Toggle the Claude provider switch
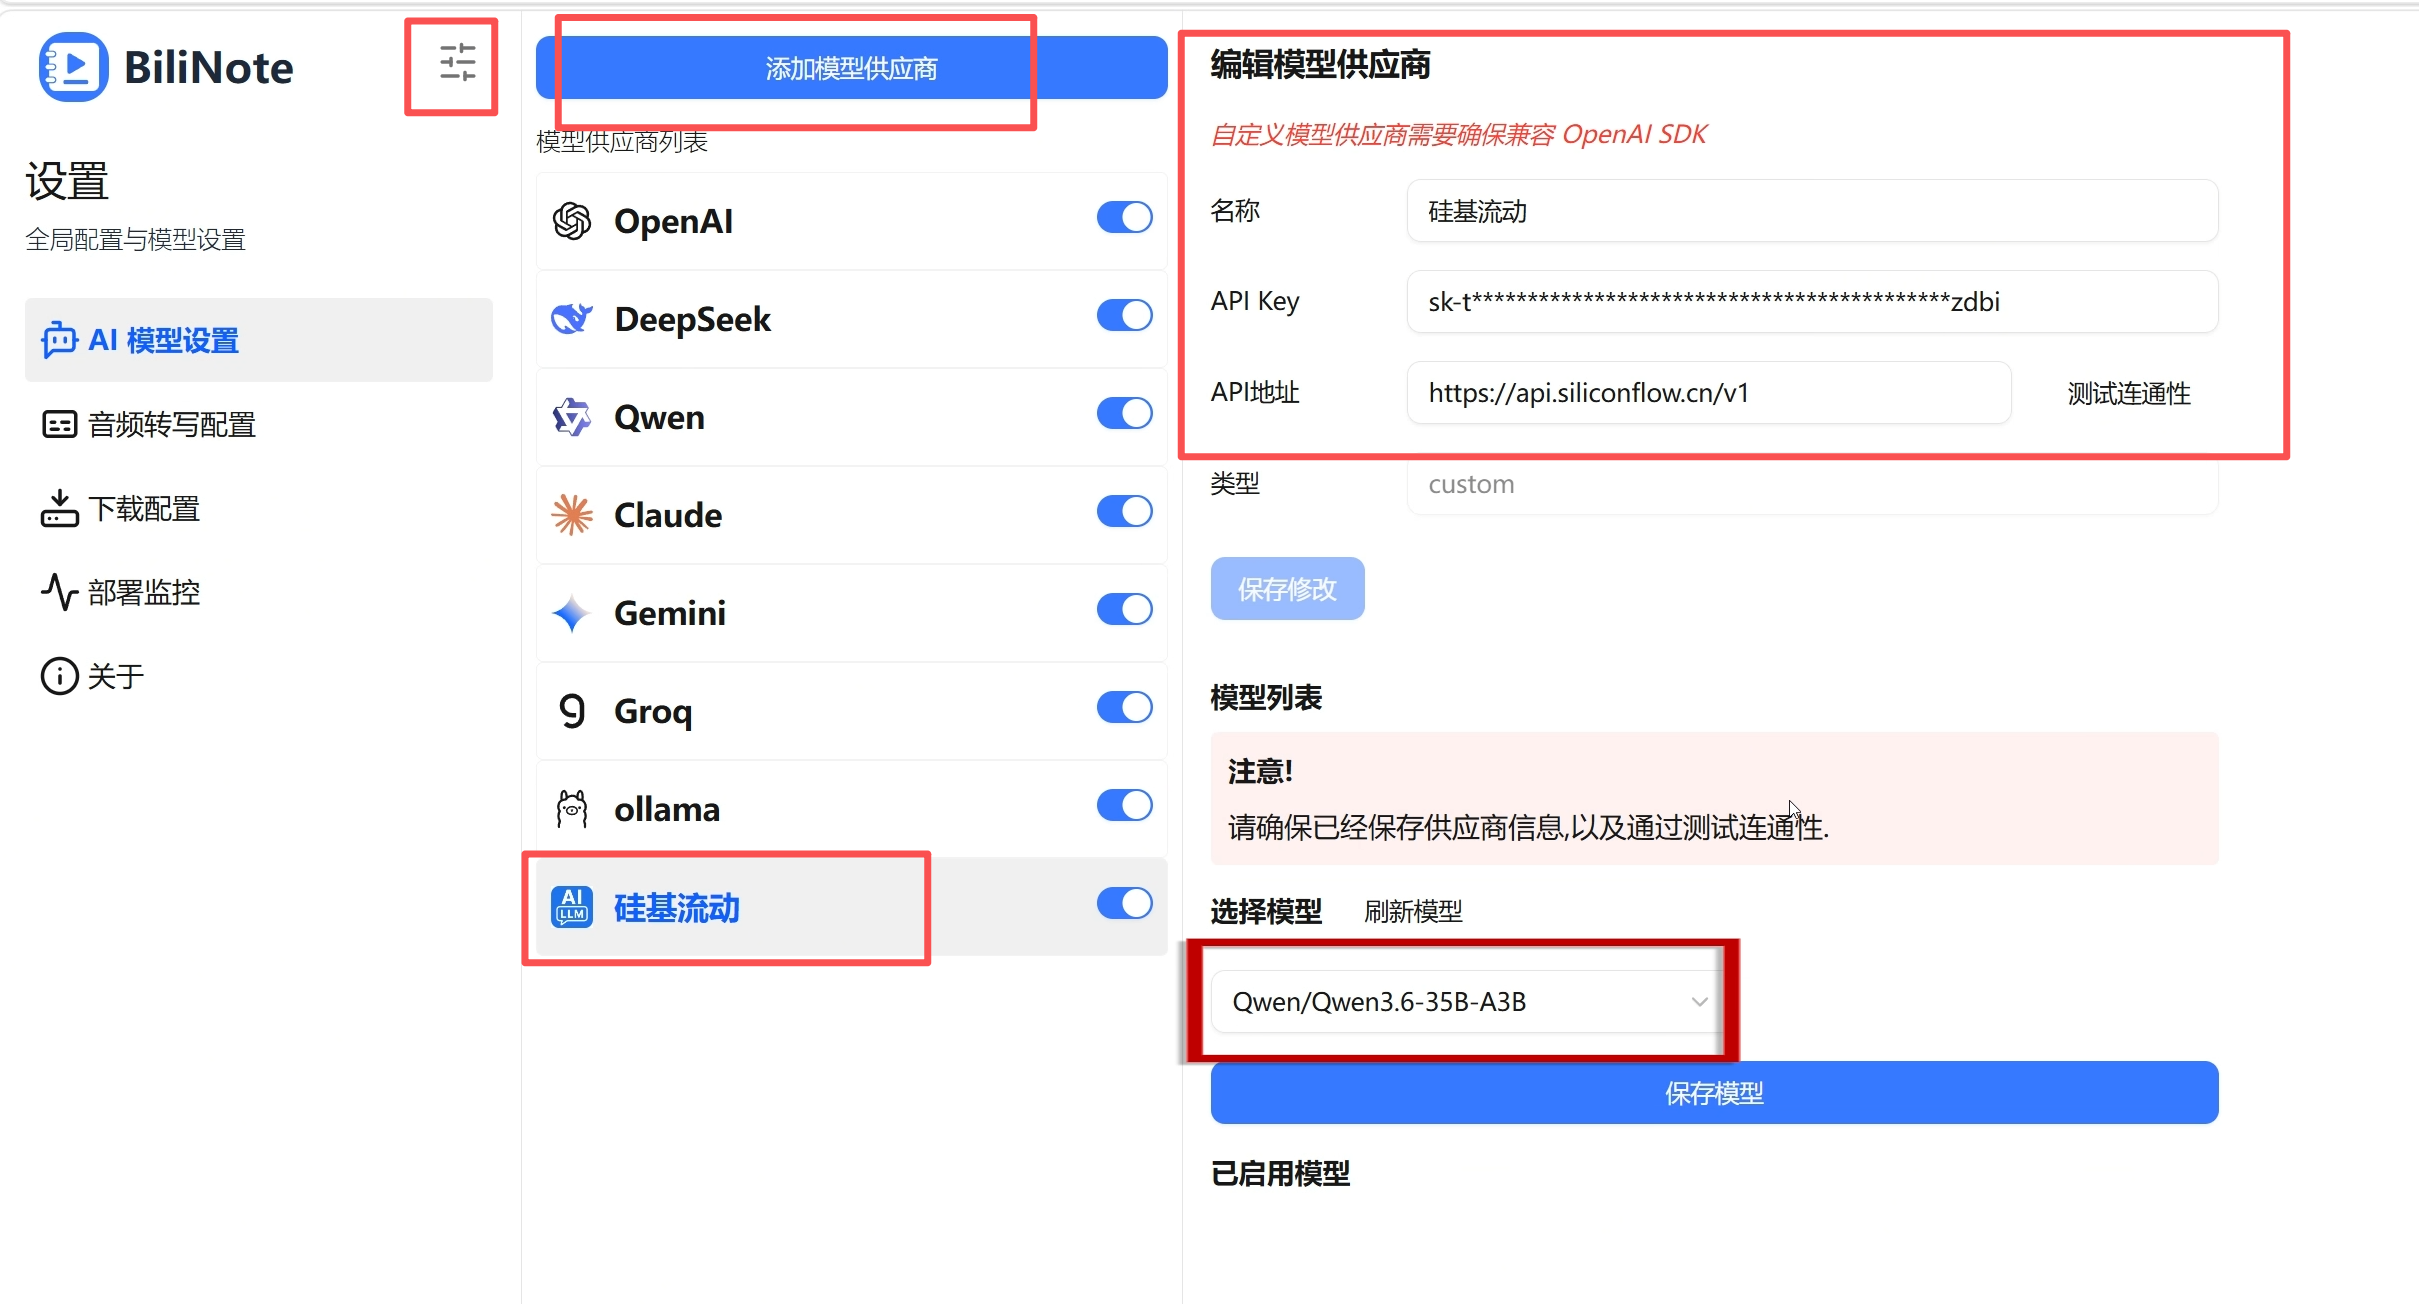 coord(1124,511)
